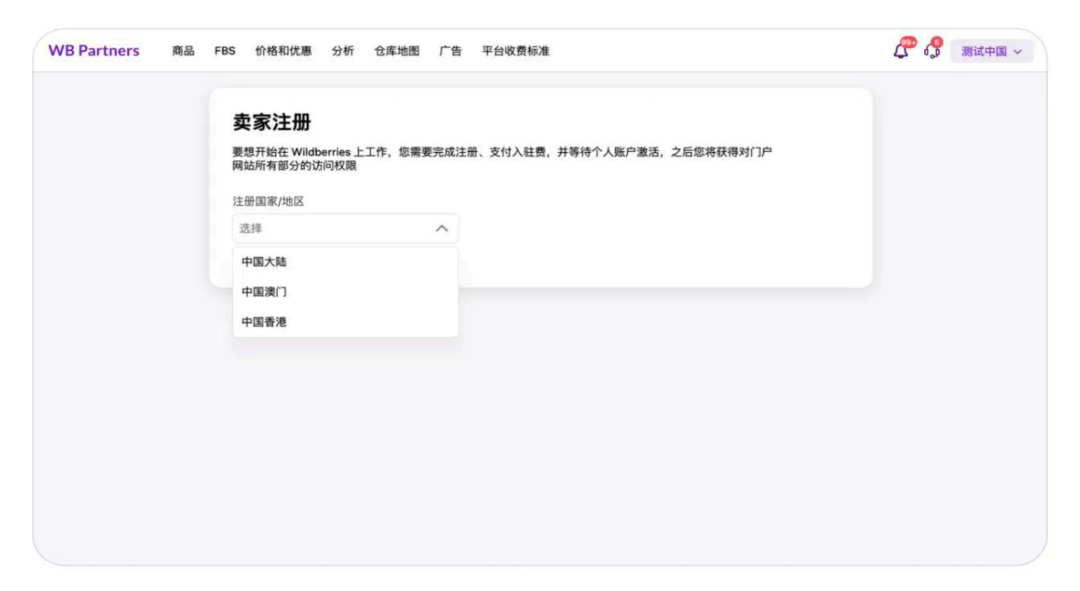
Task: Collapse the country list with the up chevron
Action: pyautogui.click(x=442, y=229)
